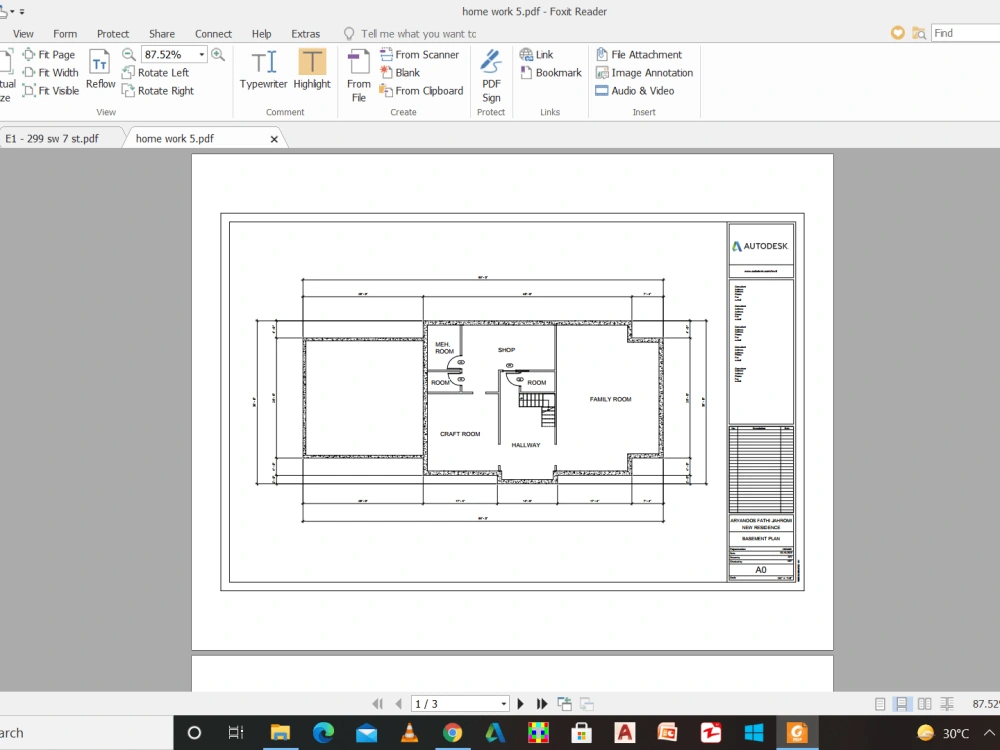The image size is (1000, 750).
Task: Open the 87.52% zoom level dropdown
Action: pyautogui.click(x=201, y=54)
